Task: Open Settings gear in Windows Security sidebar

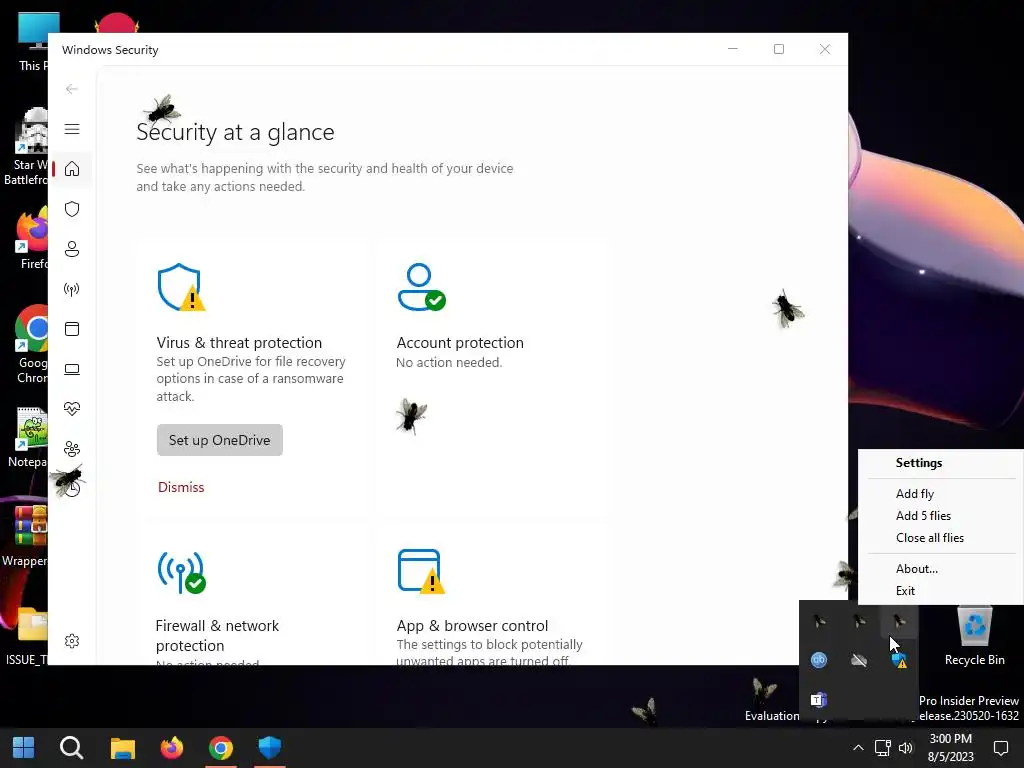Action: click(x=72, y=641)
